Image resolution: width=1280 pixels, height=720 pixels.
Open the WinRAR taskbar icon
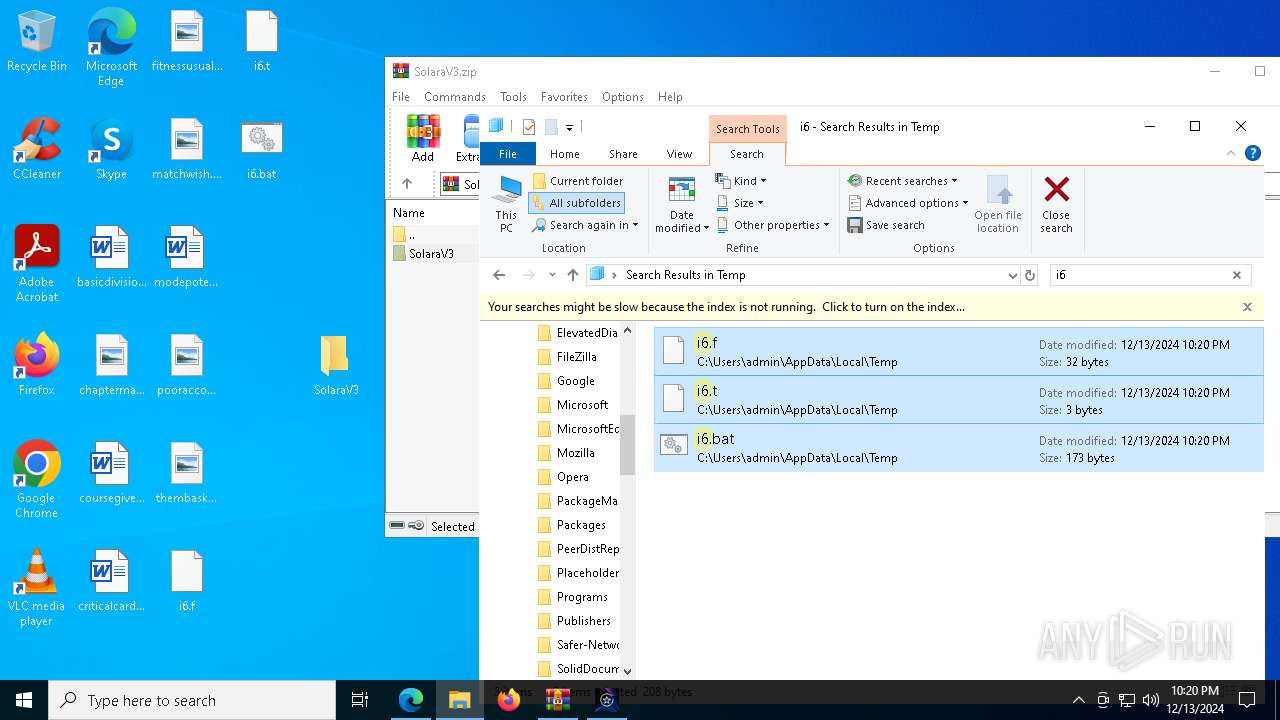tap(558, 700)
